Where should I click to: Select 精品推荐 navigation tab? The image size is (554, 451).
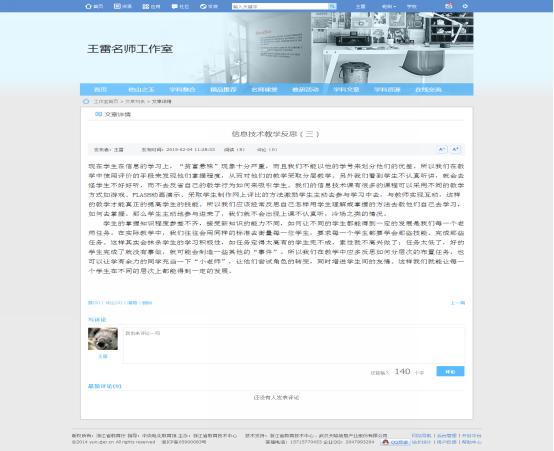coord(223,89)
